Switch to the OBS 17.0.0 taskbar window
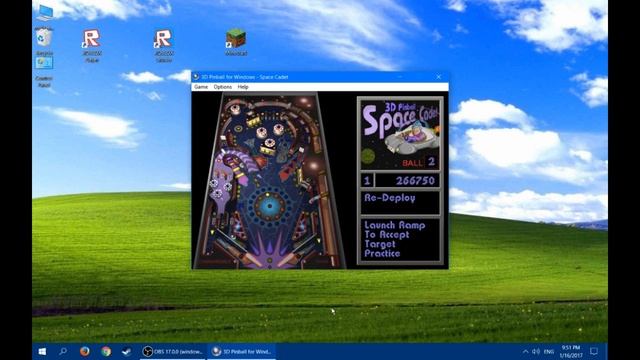Image resolution: width=640 pixels, height=360 pixels. pyautogui.click(x=173, y=351)
